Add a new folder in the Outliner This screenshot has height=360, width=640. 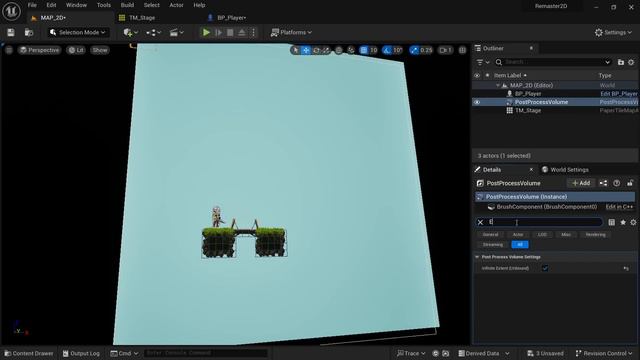[x=621, y=62]
